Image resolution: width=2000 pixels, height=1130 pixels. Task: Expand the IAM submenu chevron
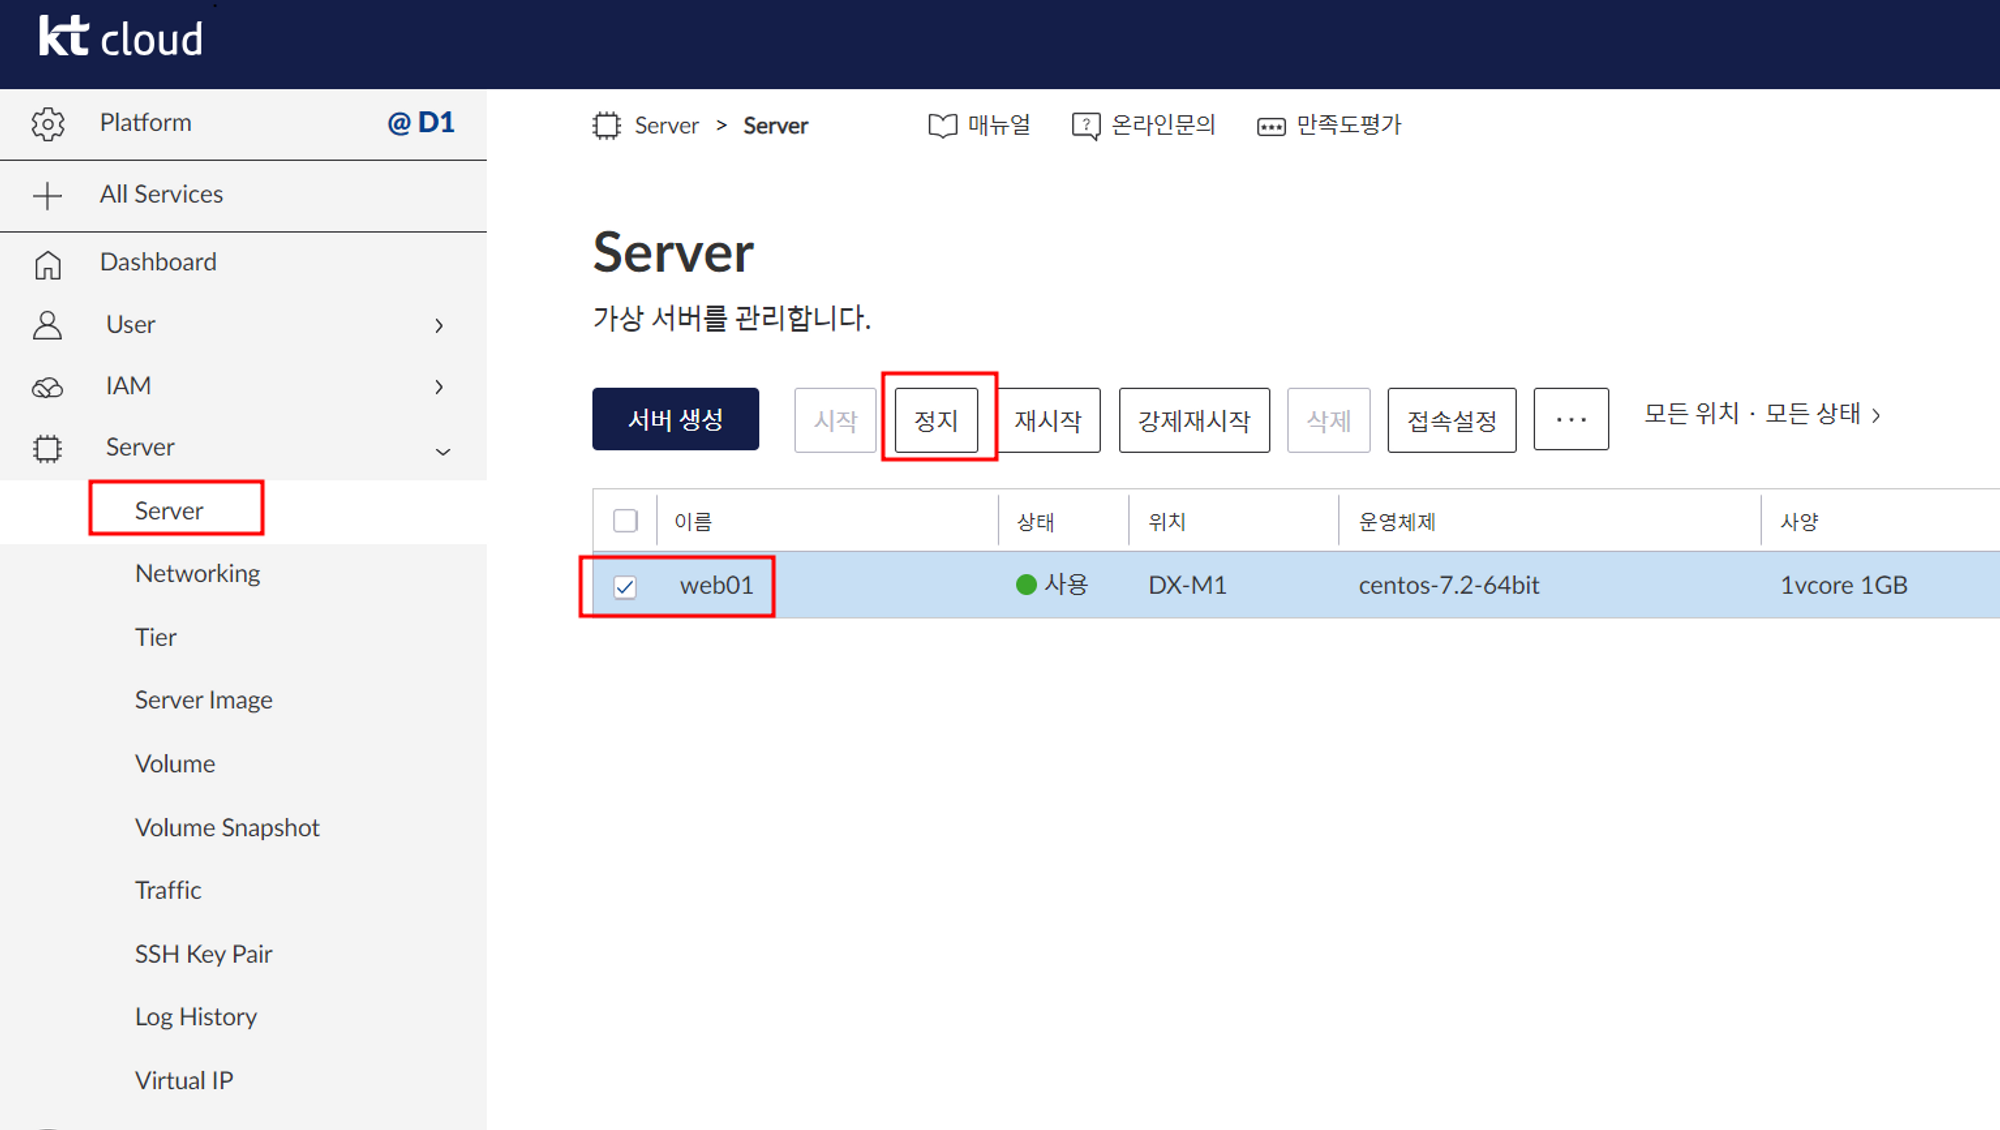click(439, 387)
